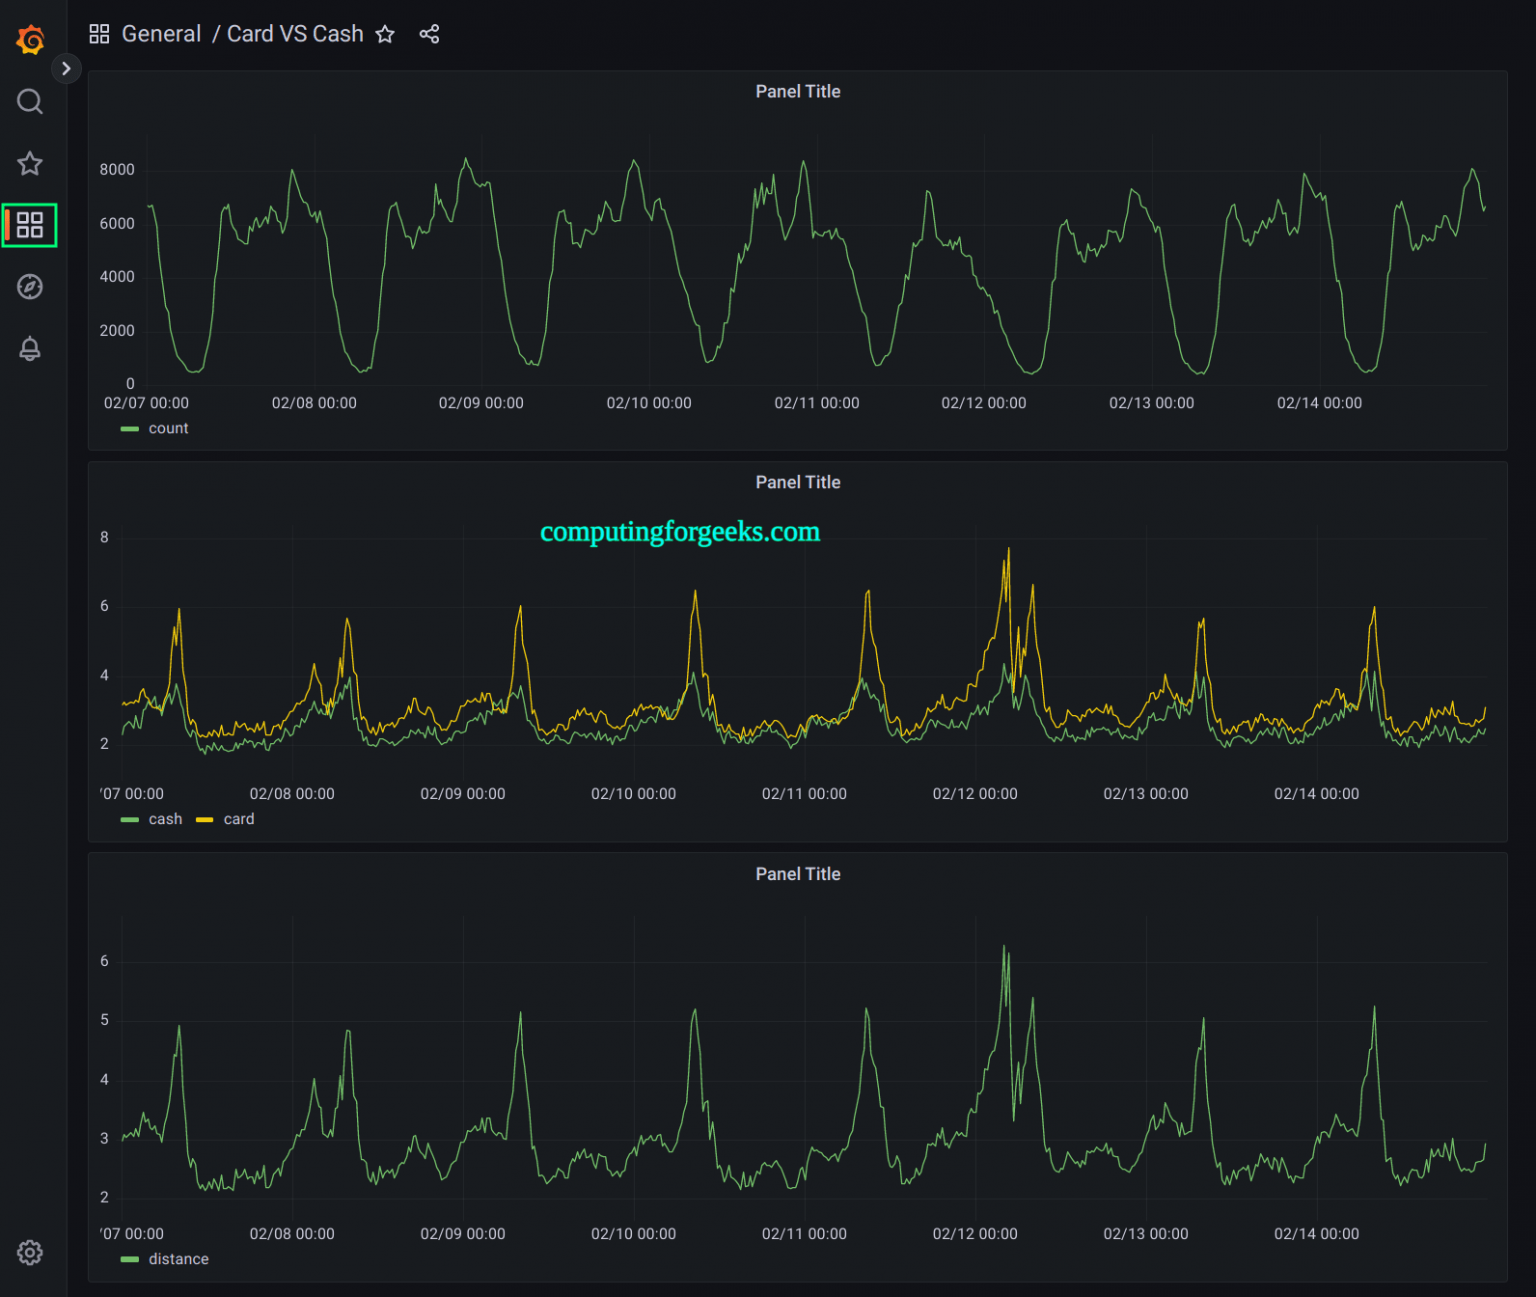1536x1297 pixels.
Task: Select the Card VS Cash dashboard title
Action: pyautogui.click(x=295, y=33)
